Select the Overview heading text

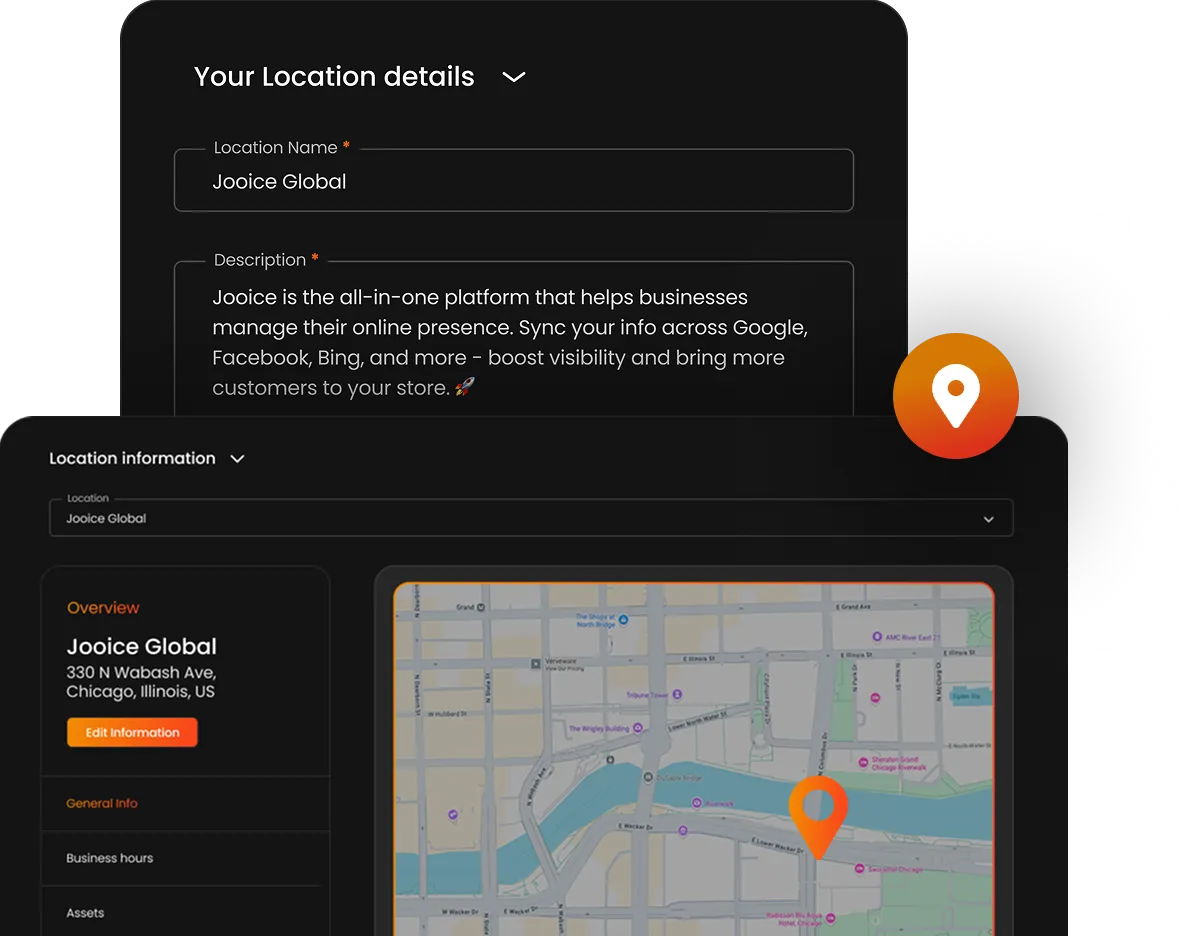tap(103, 607)
